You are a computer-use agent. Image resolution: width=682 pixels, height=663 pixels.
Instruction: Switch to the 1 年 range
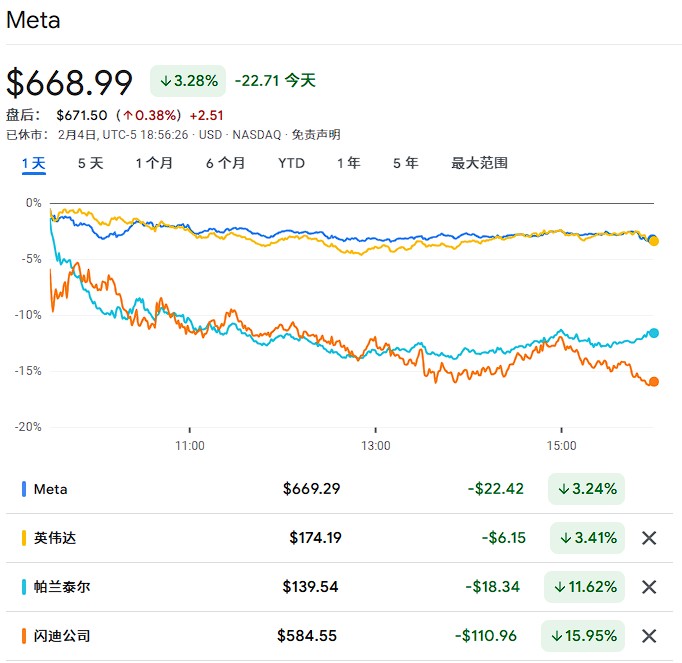click(x=348, y=163)
